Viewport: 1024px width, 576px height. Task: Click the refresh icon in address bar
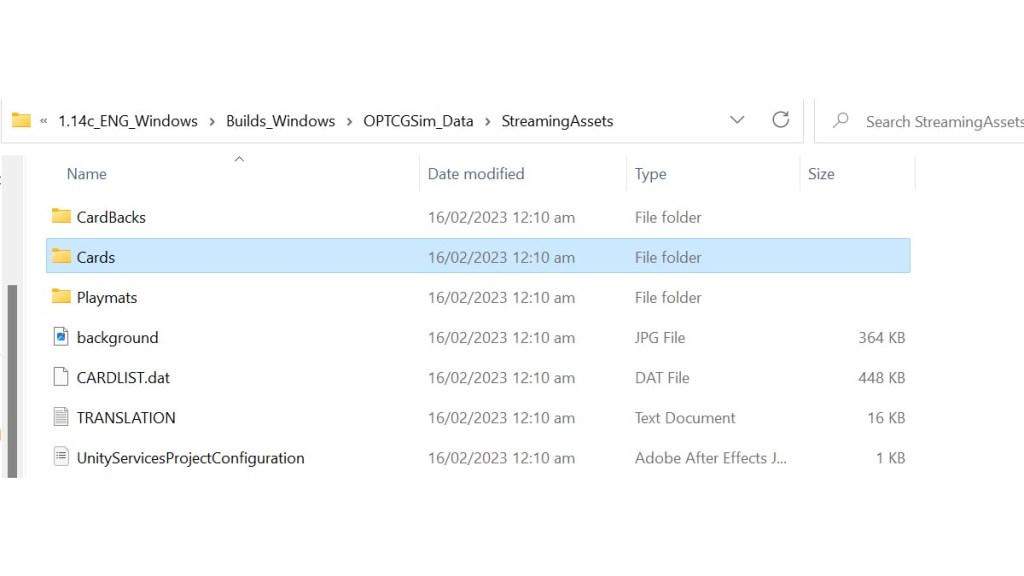781,119
